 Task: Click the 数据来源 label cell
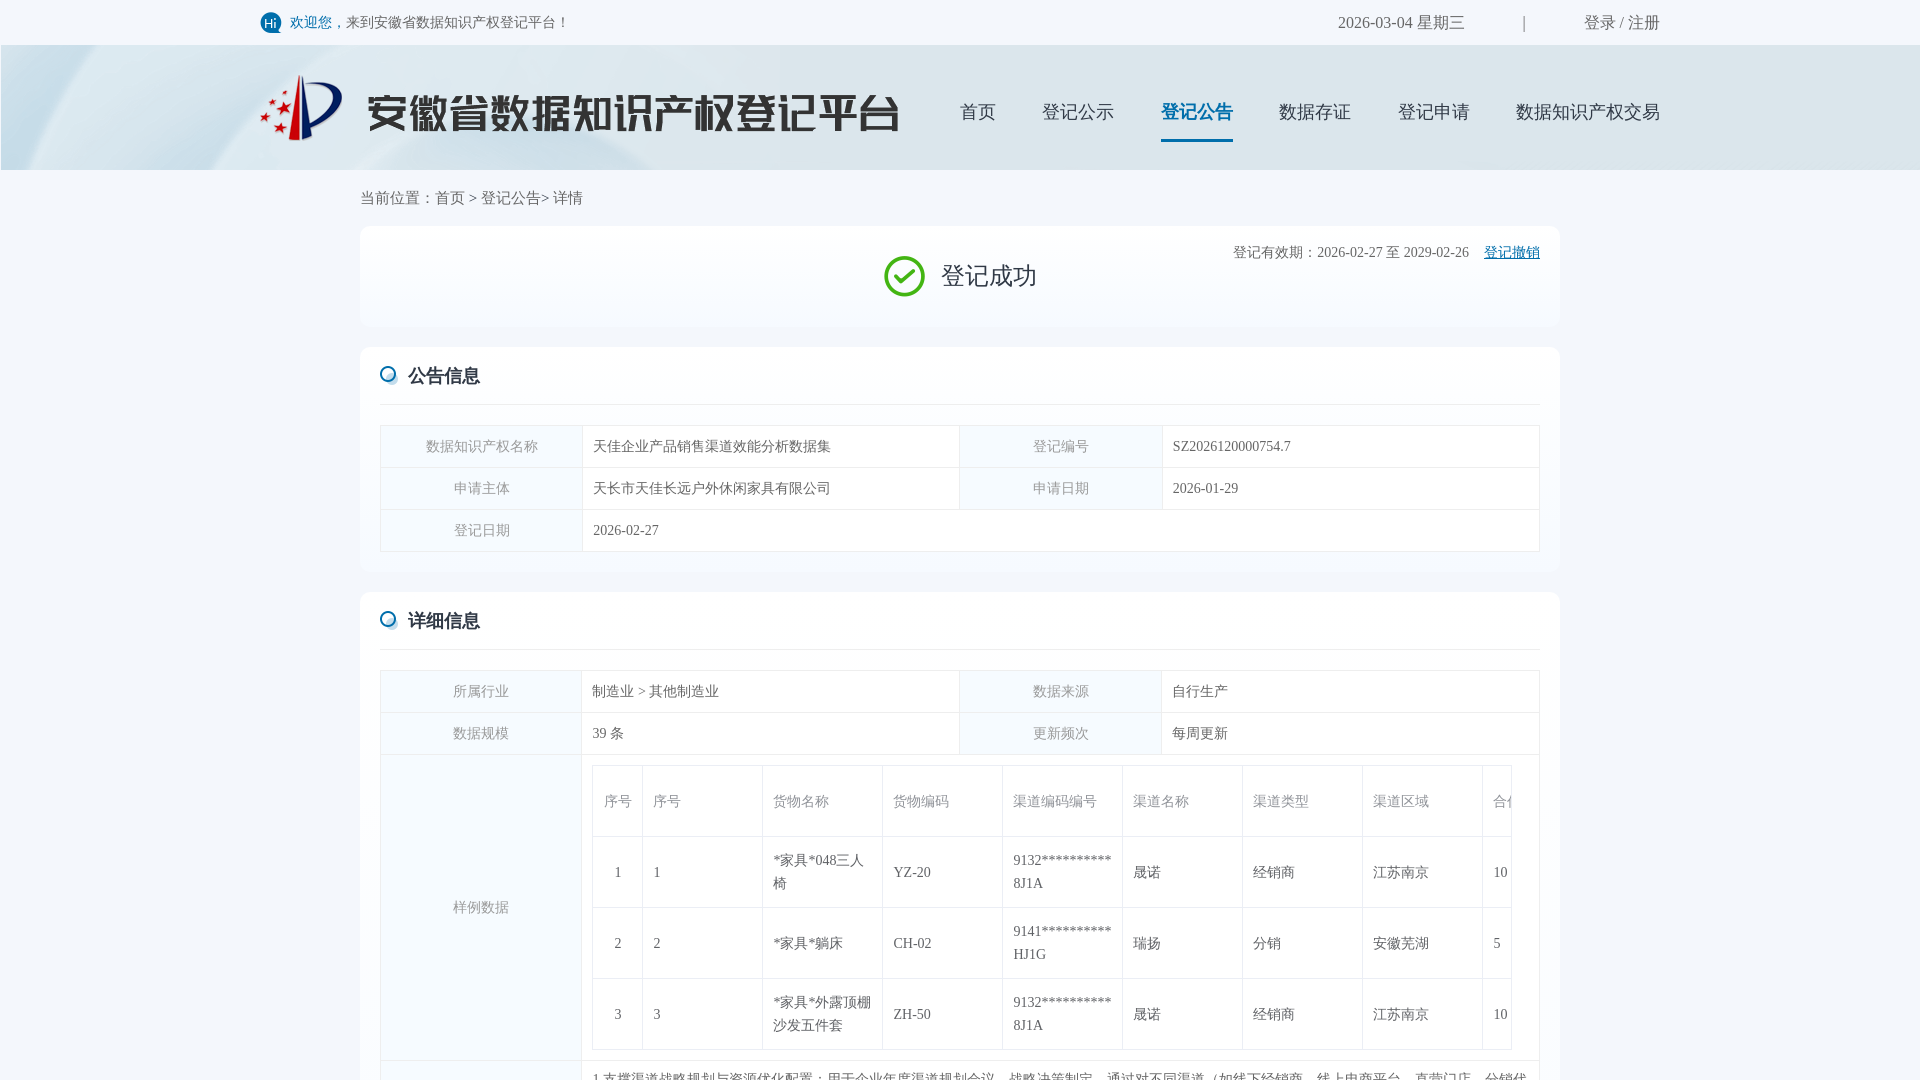[1061, 692]
